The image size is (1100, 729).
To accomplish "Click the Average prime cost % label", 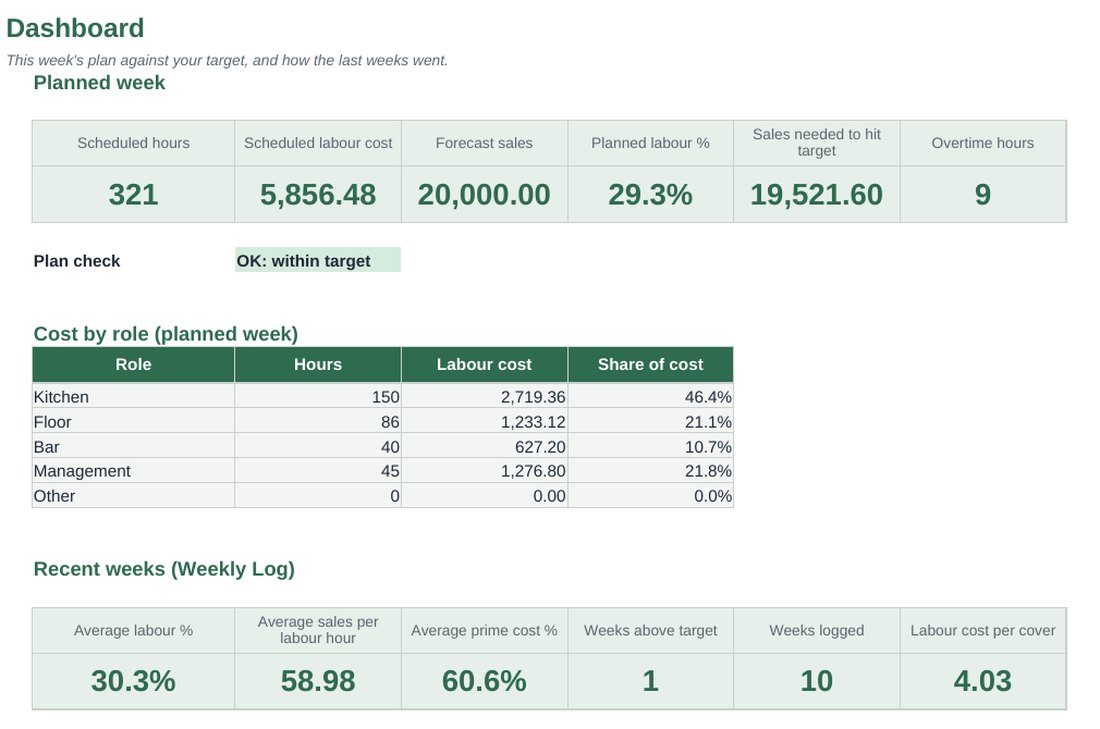I will [484, 631].
